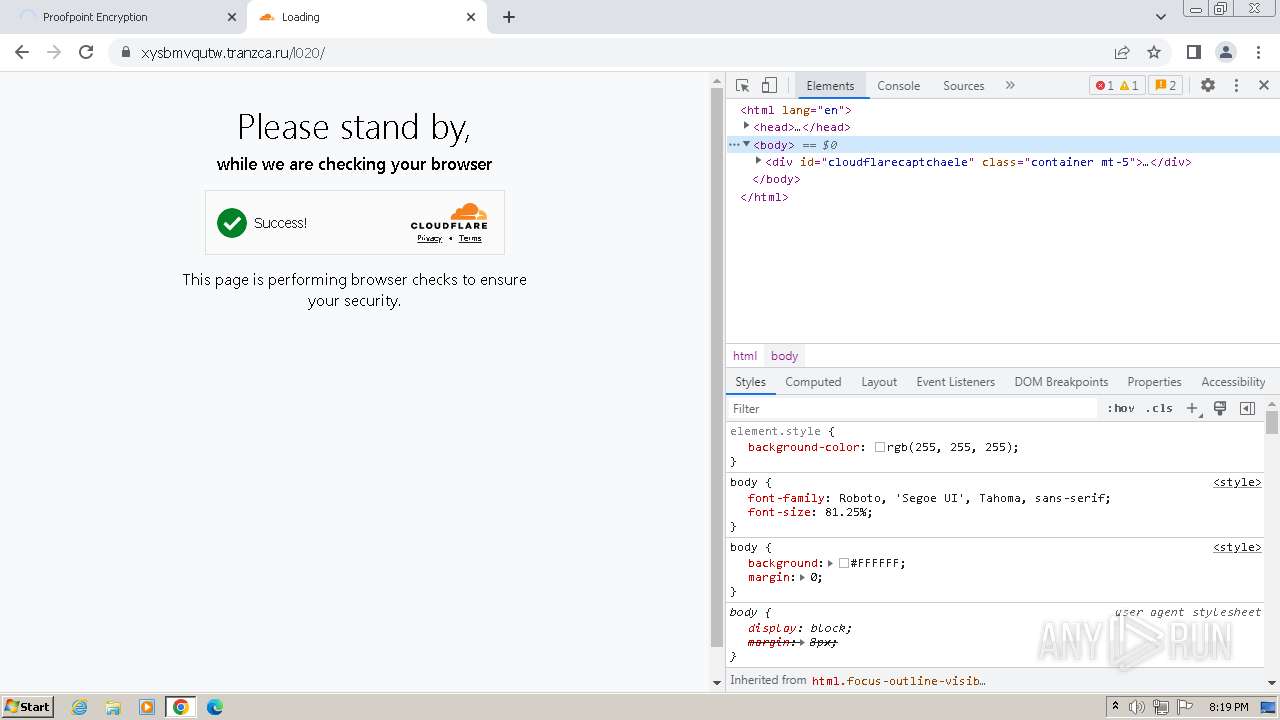The width and height of the screenshot is (1280, 720).
Task: View site information lock icon
Action: tap(125, 52)
